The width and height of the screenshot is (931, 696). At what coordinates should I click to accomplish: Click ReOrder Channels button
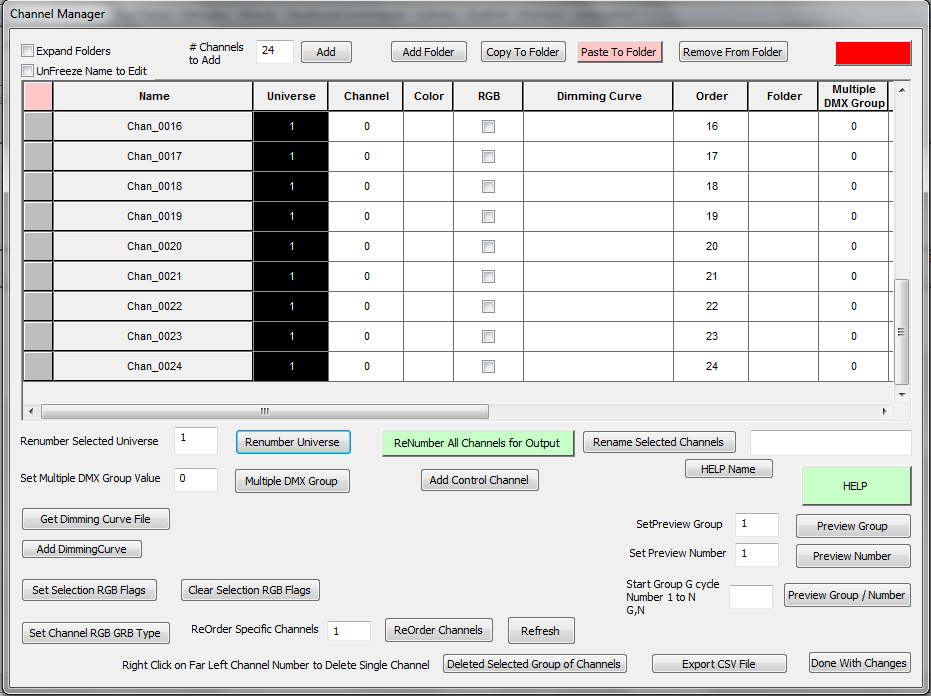coord(439,630)
